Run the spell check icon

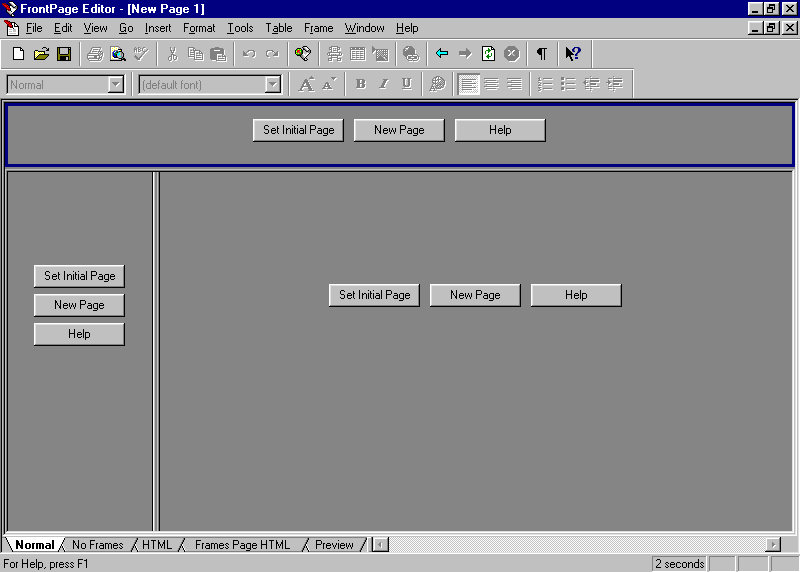[x=141, y=54]
